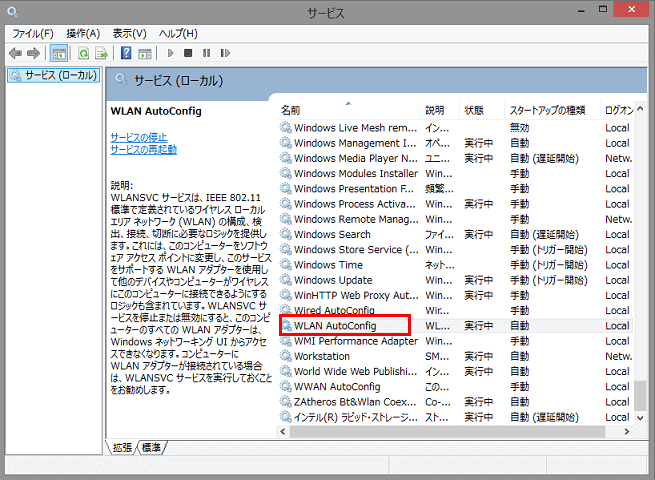
Task: Select WinHTTP Web Proxy Aut... service
Action: 456,295
